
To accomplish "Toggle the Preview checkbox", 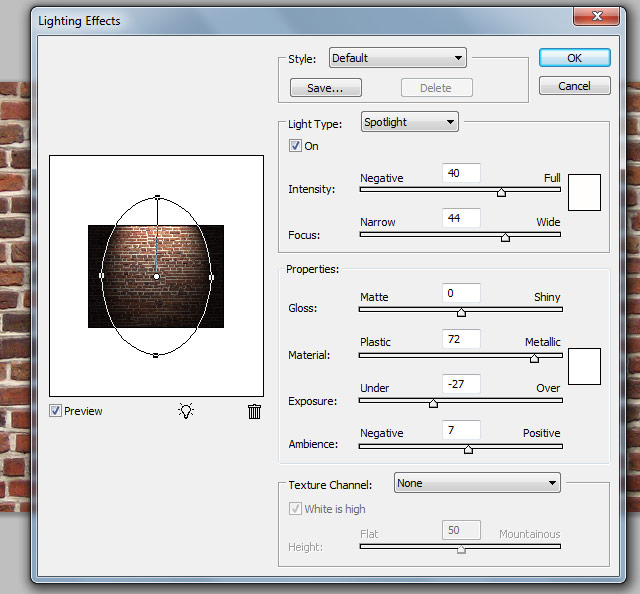I will click(x=56, y=411).
